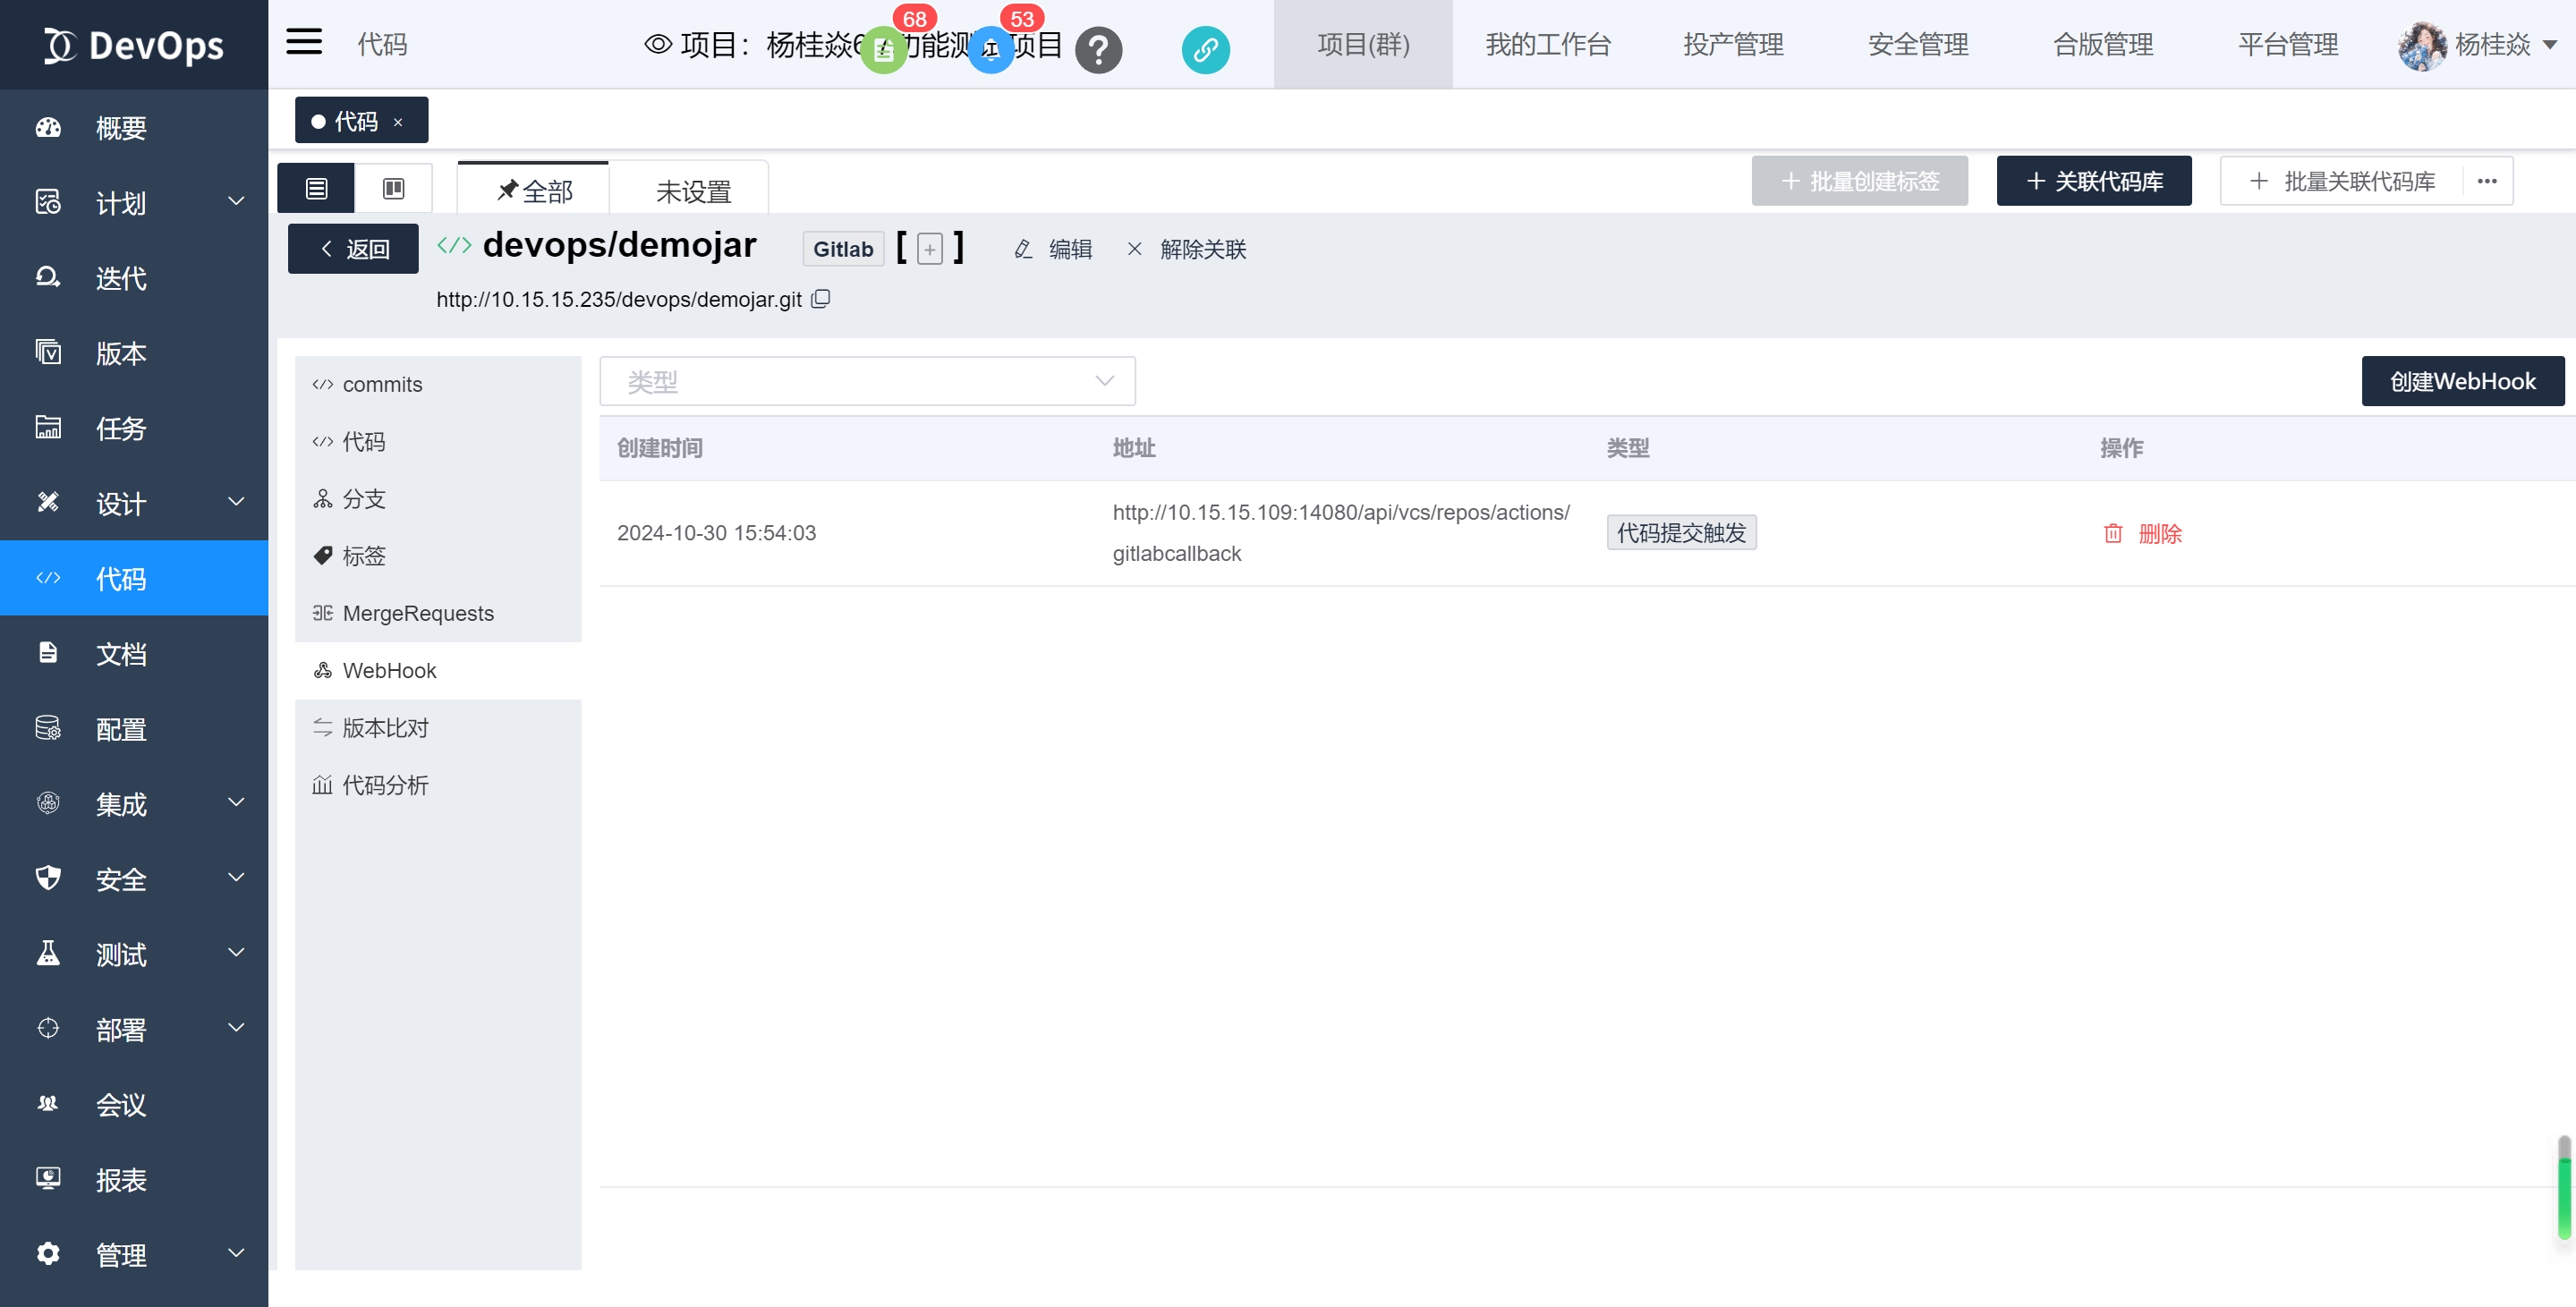Open the blue bell icon with 53 badge
Image resolution: width=2576 pixels, height=1307 pixels.
click(991, 49)
